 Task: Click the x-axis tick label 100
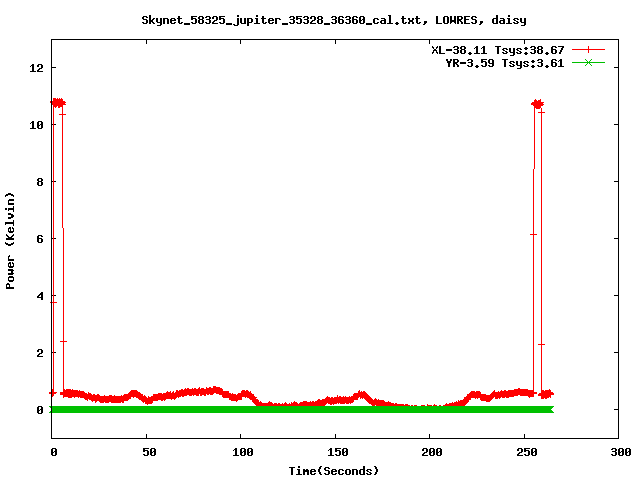click(x=242, y=452)
